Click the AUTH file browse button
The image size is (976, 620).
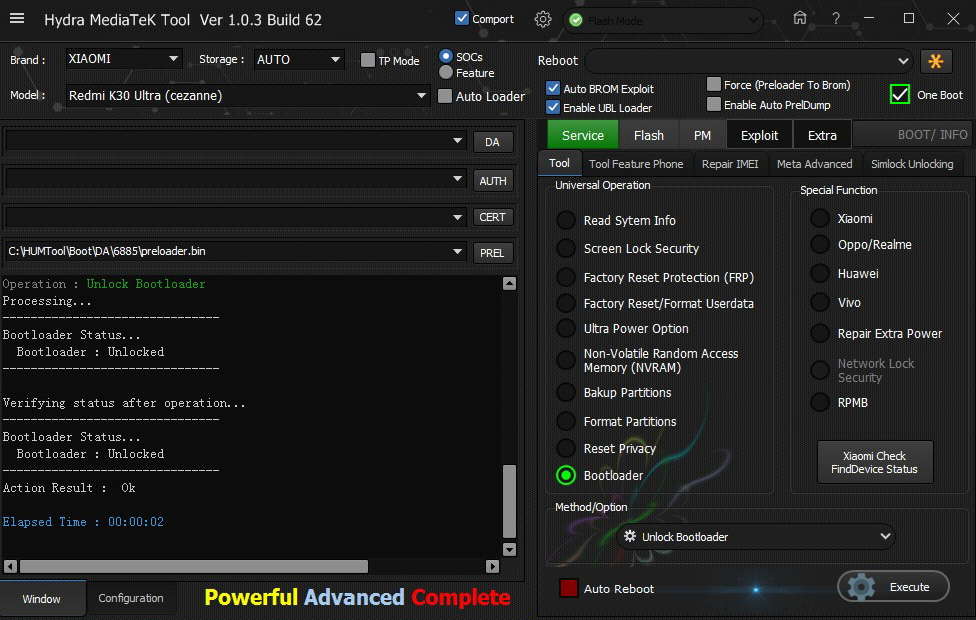(x=492, y=181)
